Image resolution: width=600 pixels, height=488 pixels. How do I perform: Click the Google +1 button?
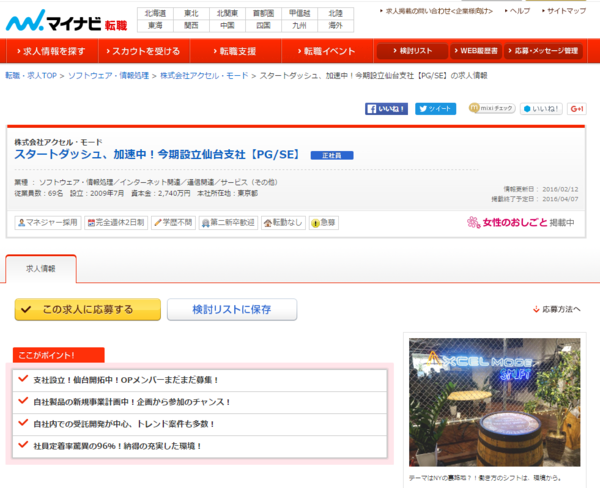coord(577,109)
